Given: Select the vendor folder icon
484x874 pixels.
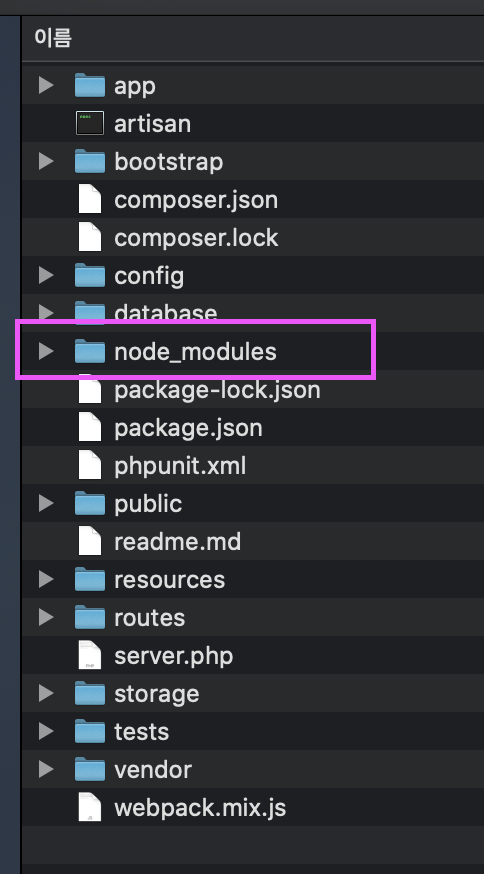Looking at the screenshot, I should click(x=90, y=769).
